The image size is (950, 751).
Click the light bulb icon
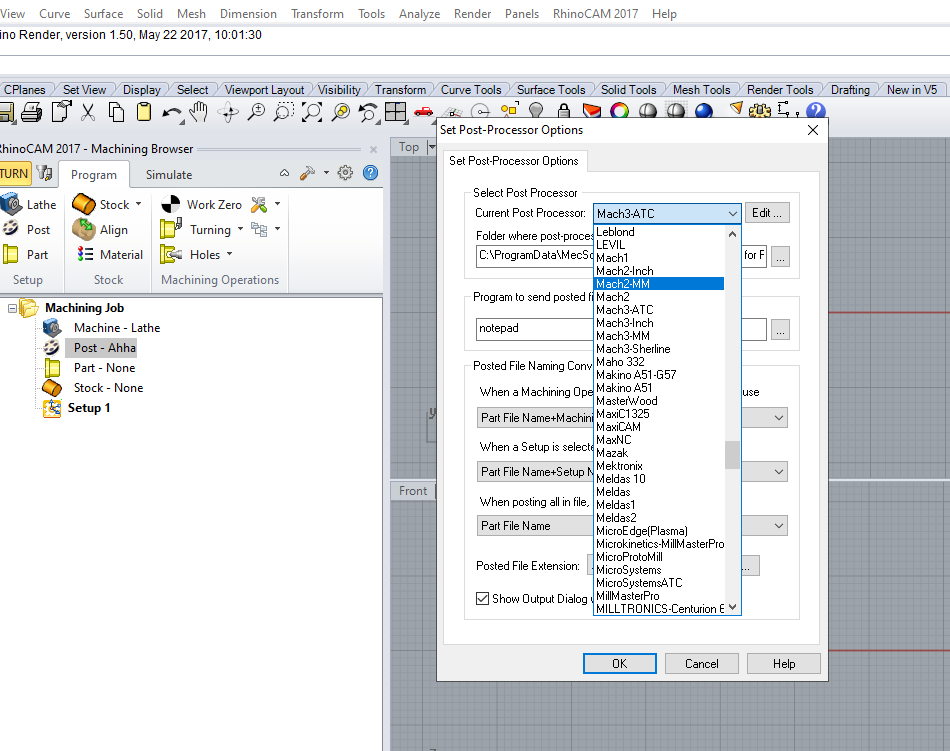(536, 110)
